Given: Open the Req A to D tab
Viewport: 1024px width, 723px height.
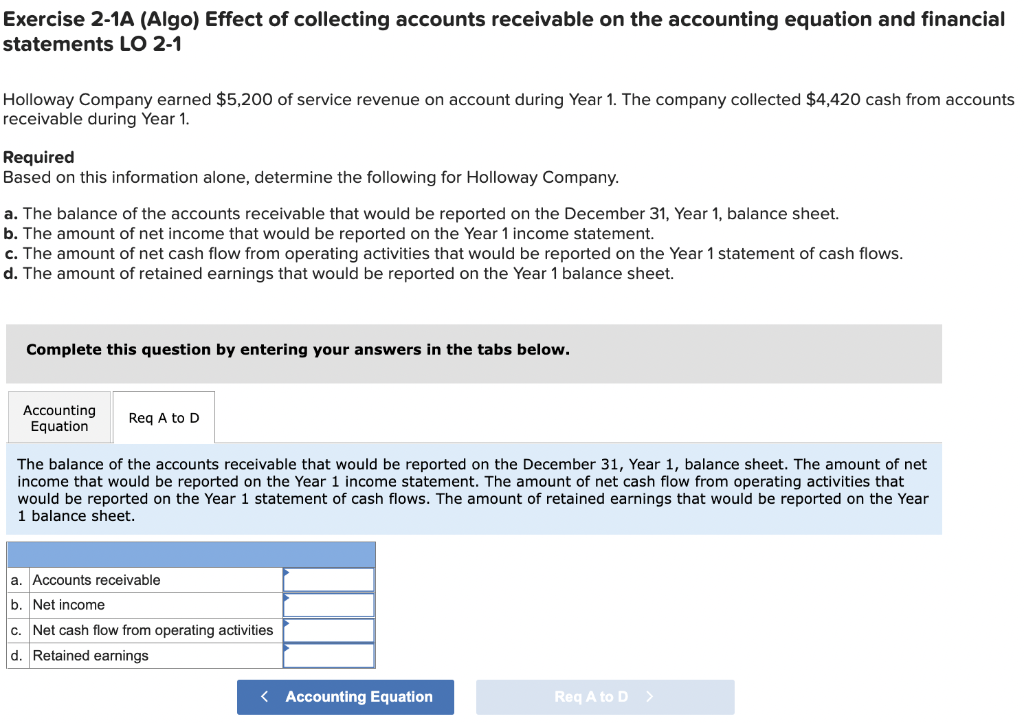Looking at the screenshot, I should pos(163,416).
